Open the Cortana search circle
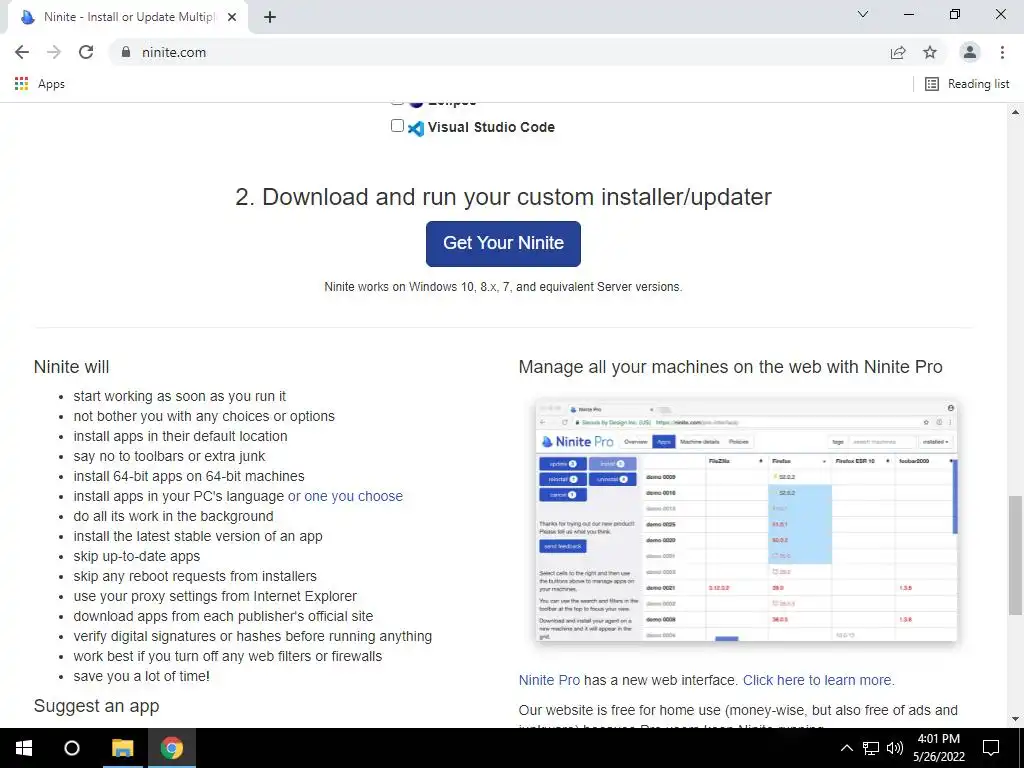1024x768 pixels. (72, 748)
